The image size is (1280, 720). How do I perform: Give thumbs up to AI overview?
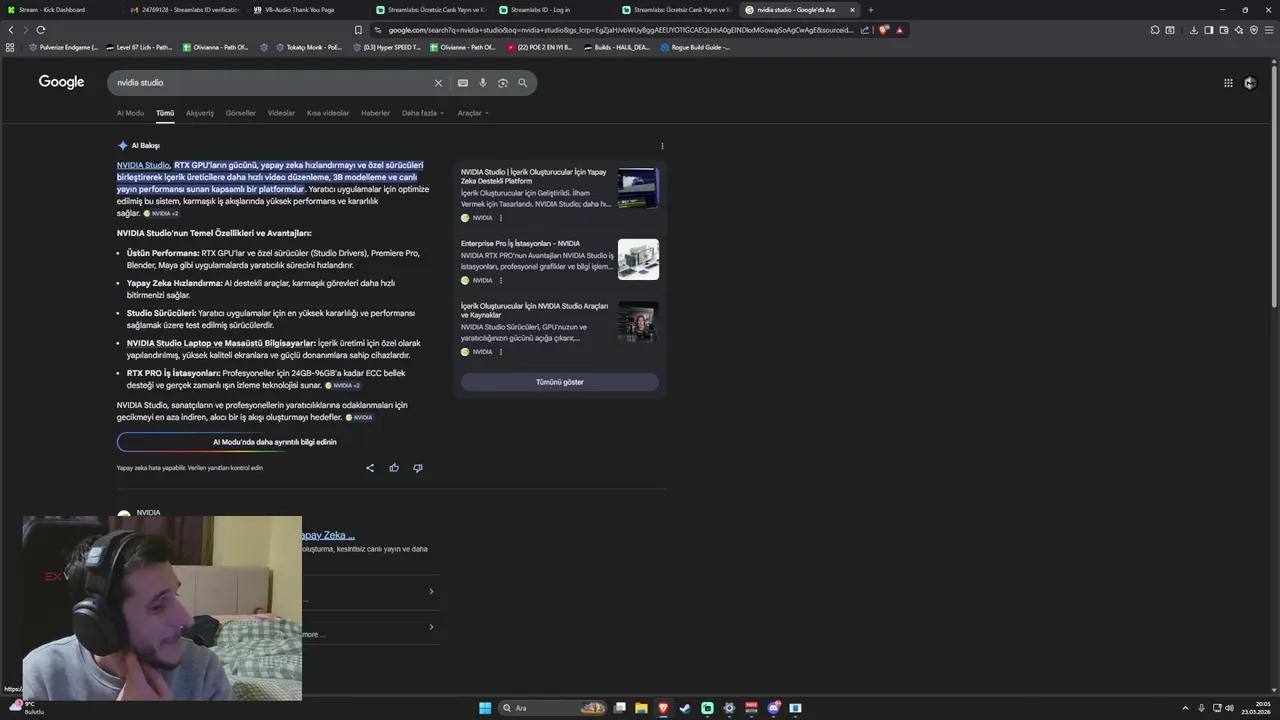tap(394, 468)
